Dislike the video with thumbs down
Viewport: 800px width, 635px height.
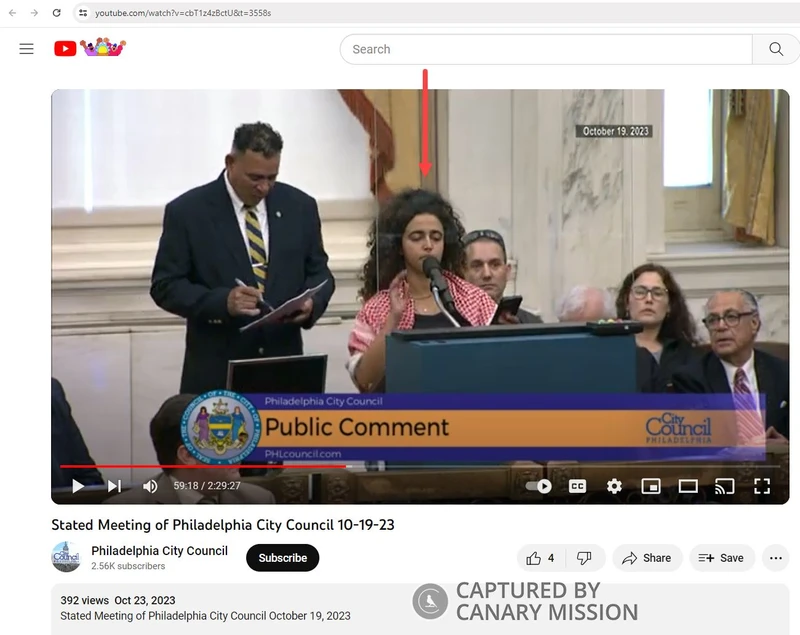[x=584, y=558]
